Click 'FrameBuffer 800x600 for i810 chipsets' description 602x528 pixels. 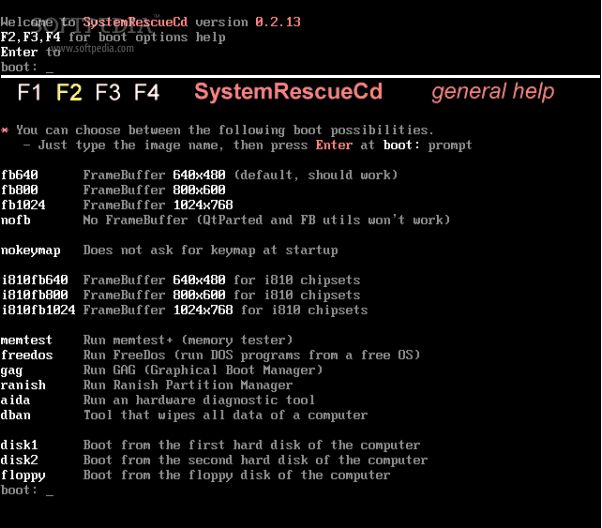pos(222,295)
